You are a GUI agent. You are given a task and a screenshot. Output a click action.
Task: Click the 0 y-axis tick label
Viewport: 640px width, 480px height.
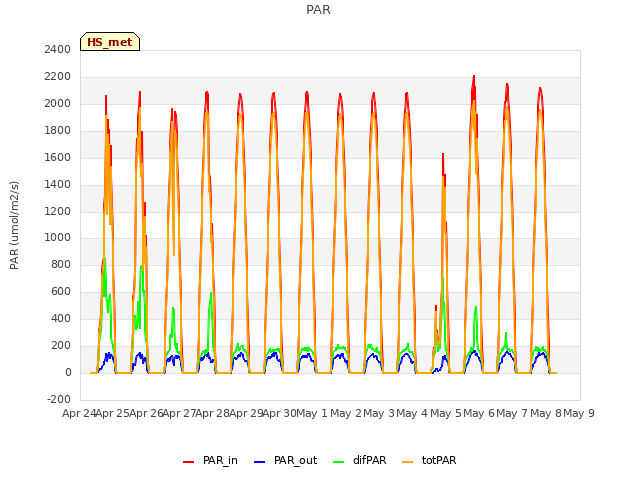click(x=68, y=372)
